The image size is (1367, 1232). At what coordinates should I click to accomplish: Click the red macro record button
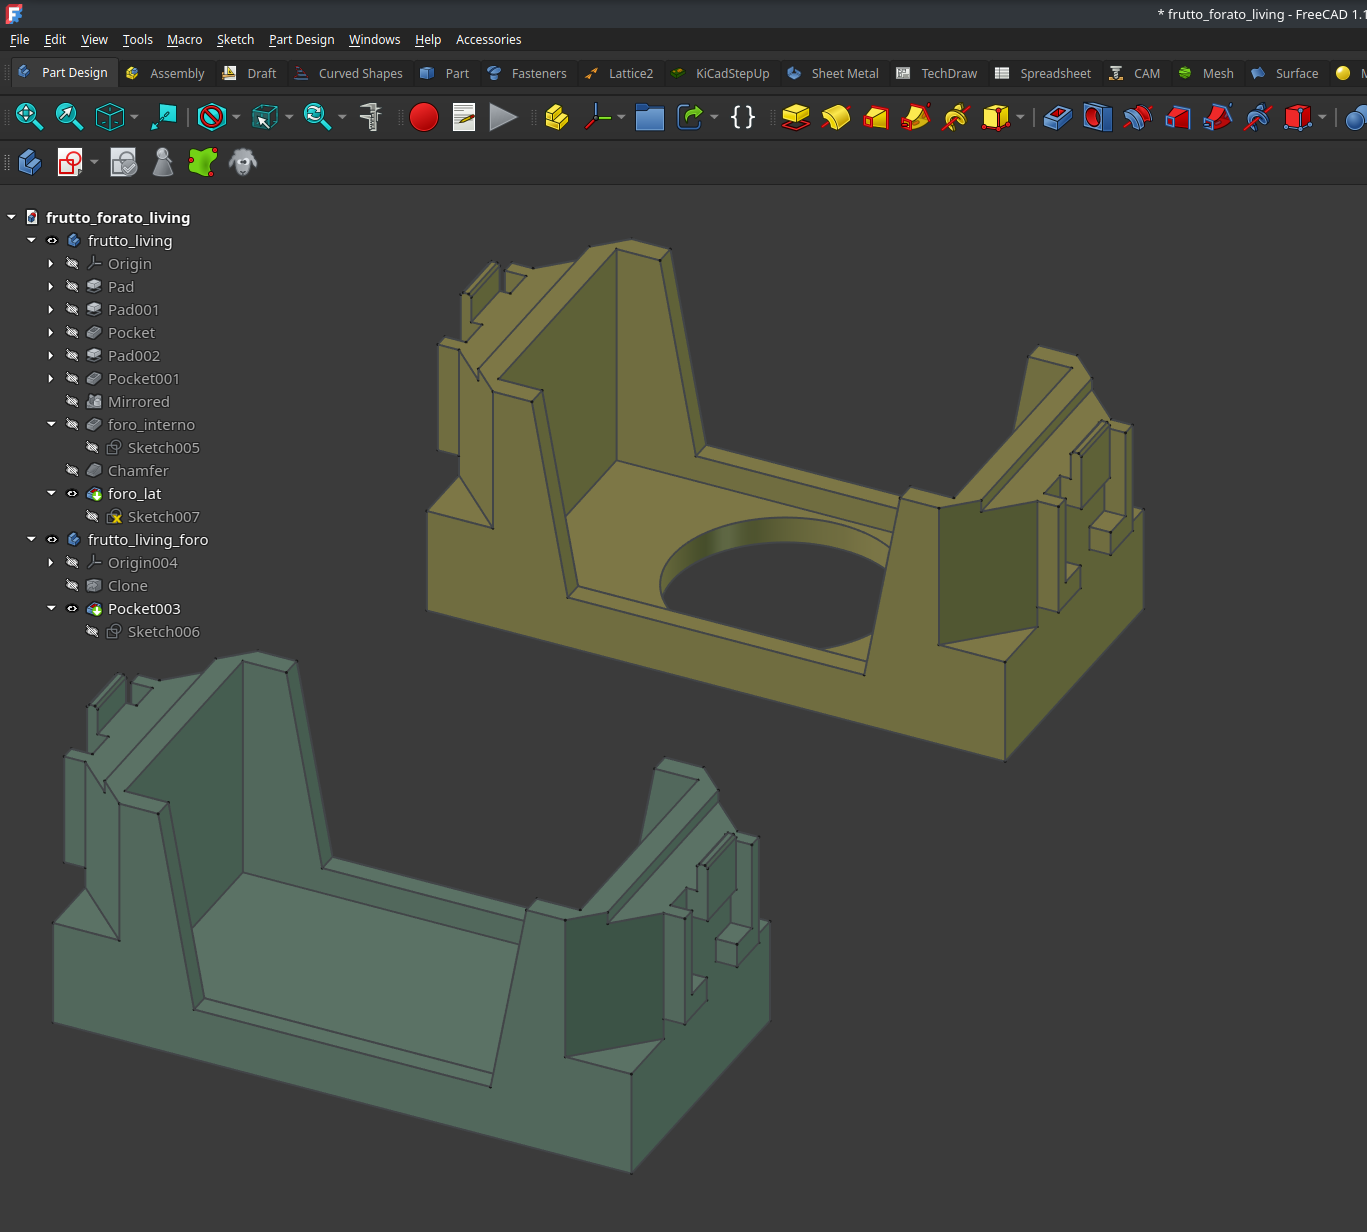(x=424, y=117)
